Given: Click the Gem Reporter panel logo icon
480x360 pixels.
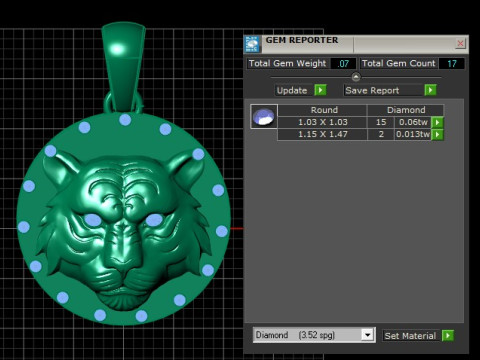Looking at the screenshot, I should point(252,44).
